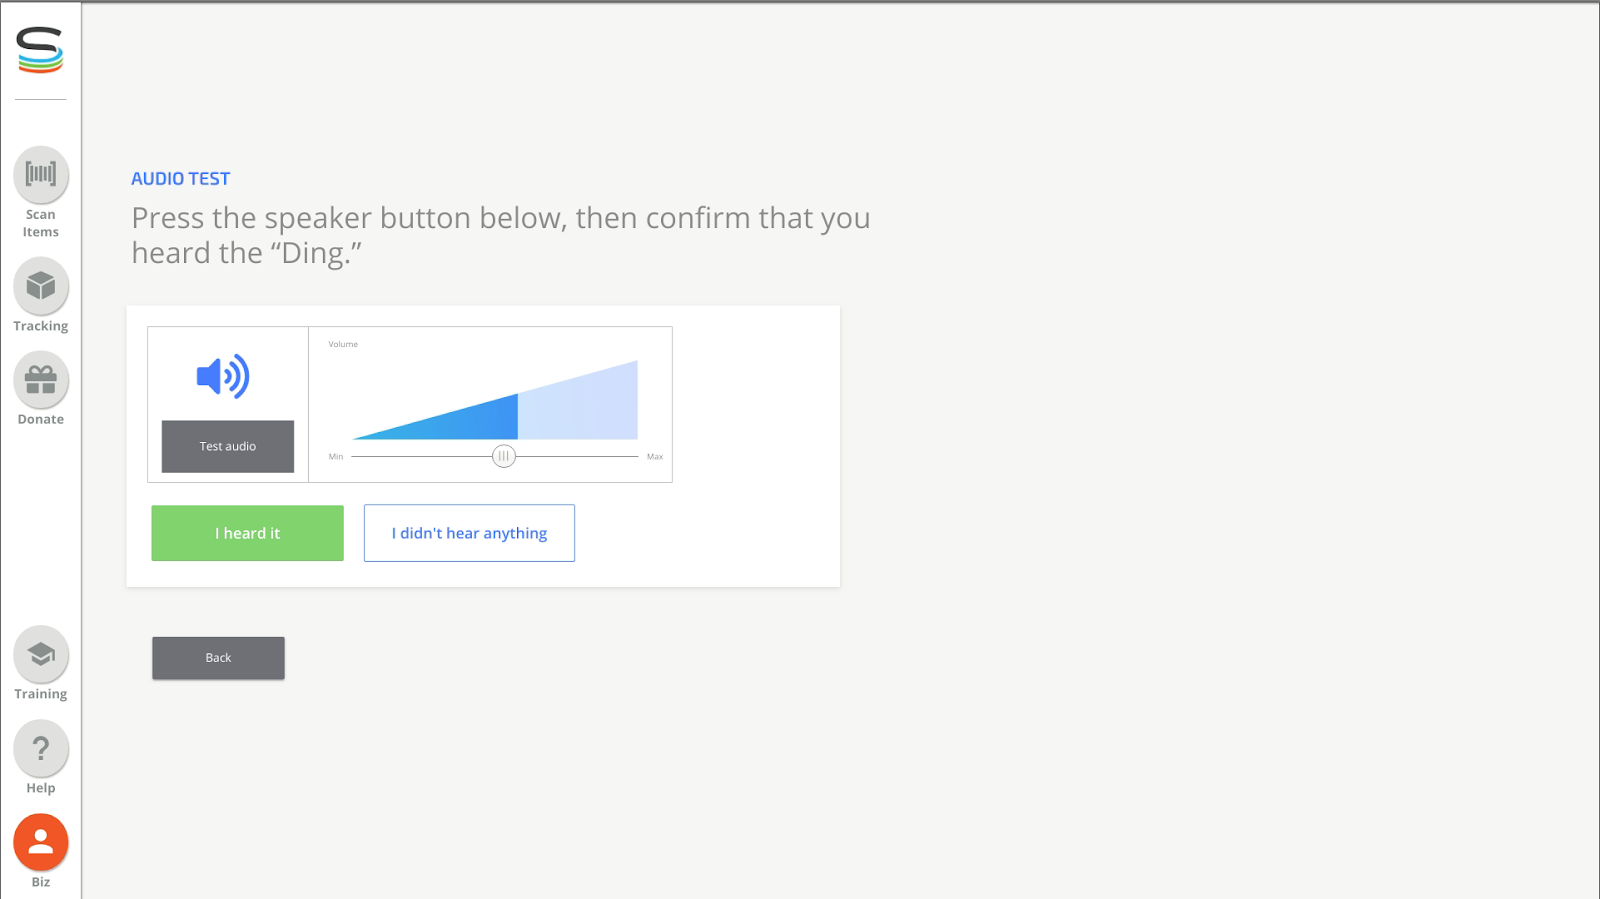The image size is (1600, 899).
Task: Select I didn't hear anything
Action: point(469,533)
